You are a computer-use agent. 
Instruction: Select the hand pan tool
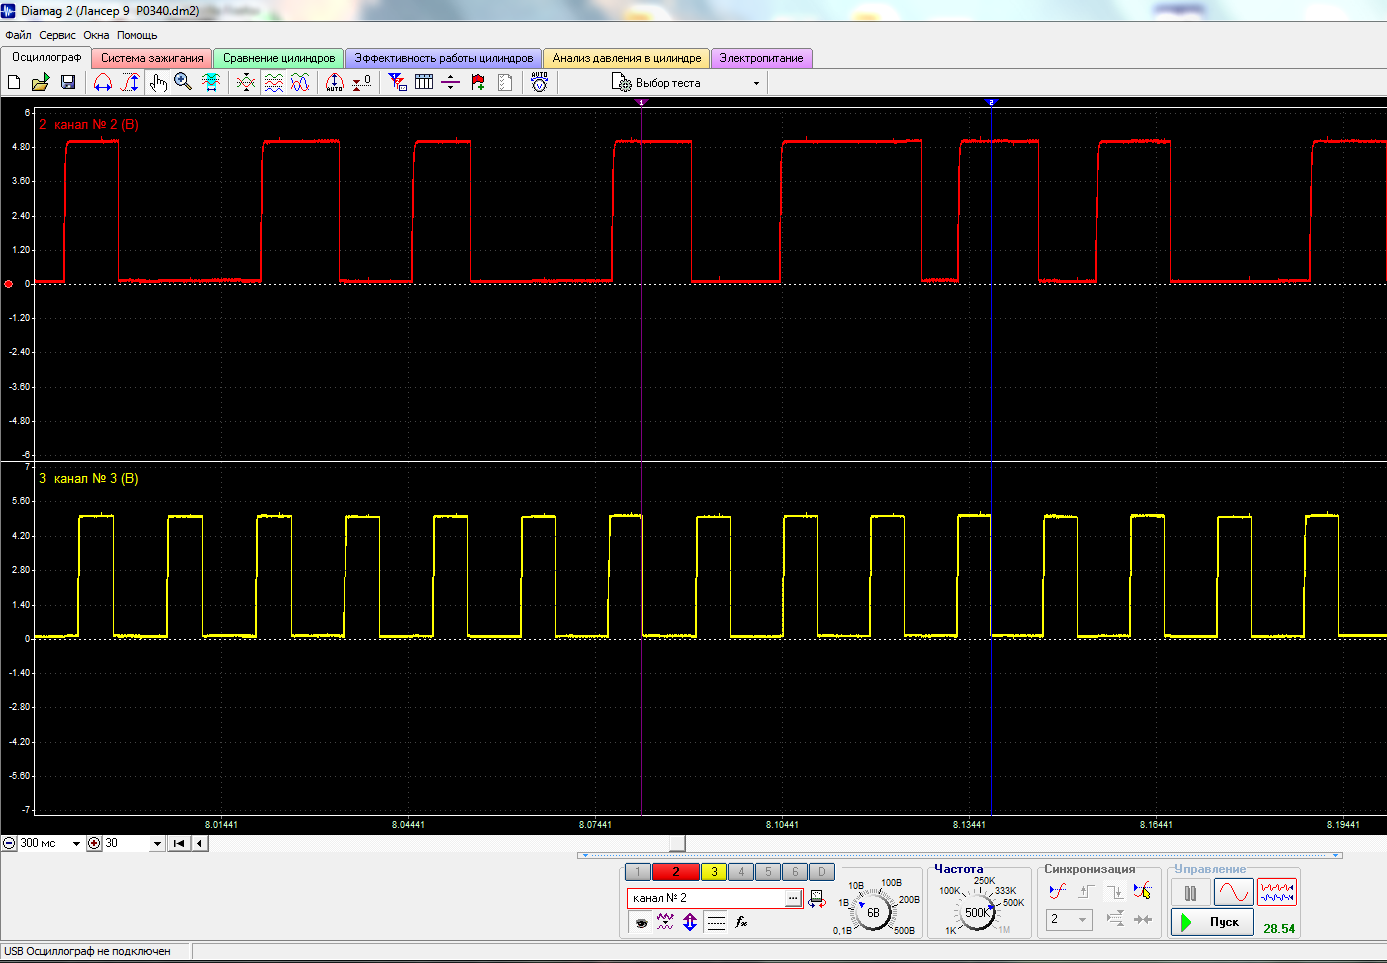(158, 82)
